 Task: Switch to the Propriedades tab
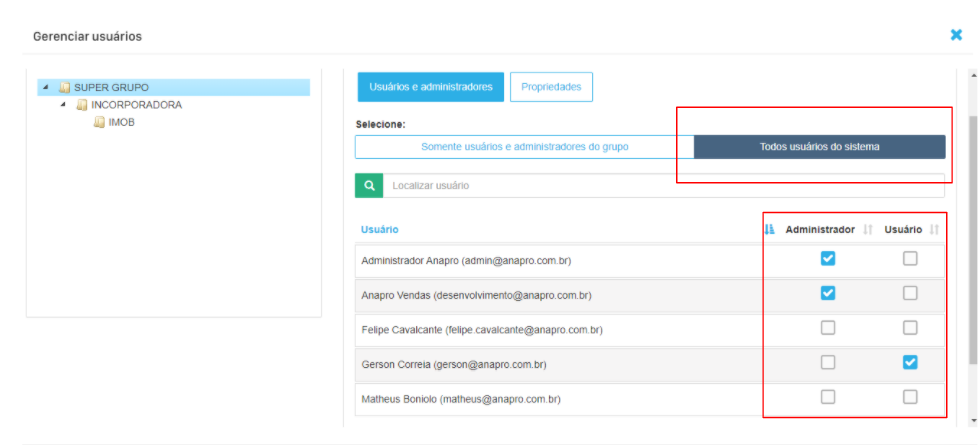click(x=551, y=87)
